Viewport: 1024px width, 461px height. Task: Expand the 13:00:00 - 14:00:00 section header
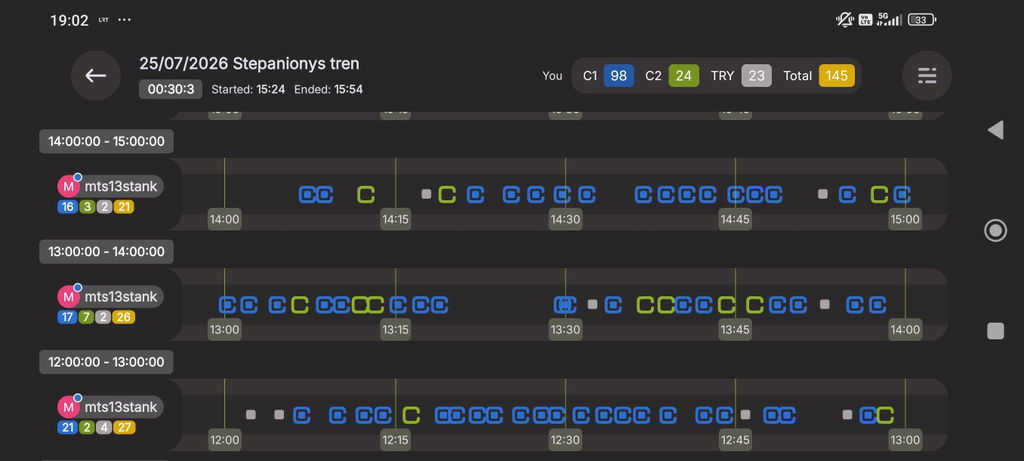click(x=106, y=251)
